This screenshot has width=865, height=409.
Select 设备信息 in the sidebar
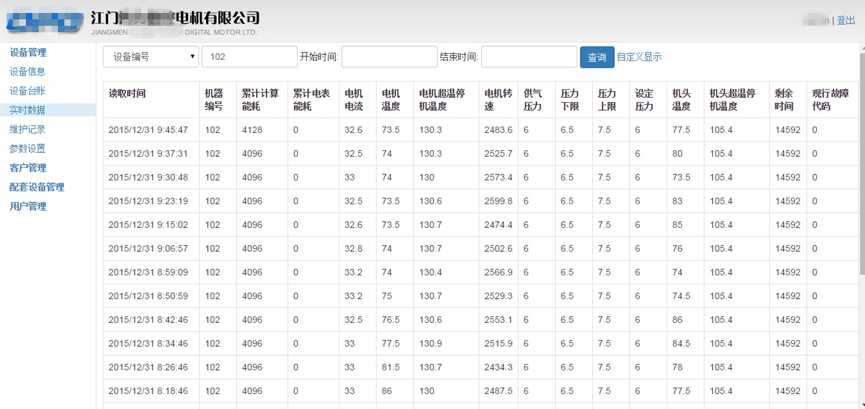(27, 72)
